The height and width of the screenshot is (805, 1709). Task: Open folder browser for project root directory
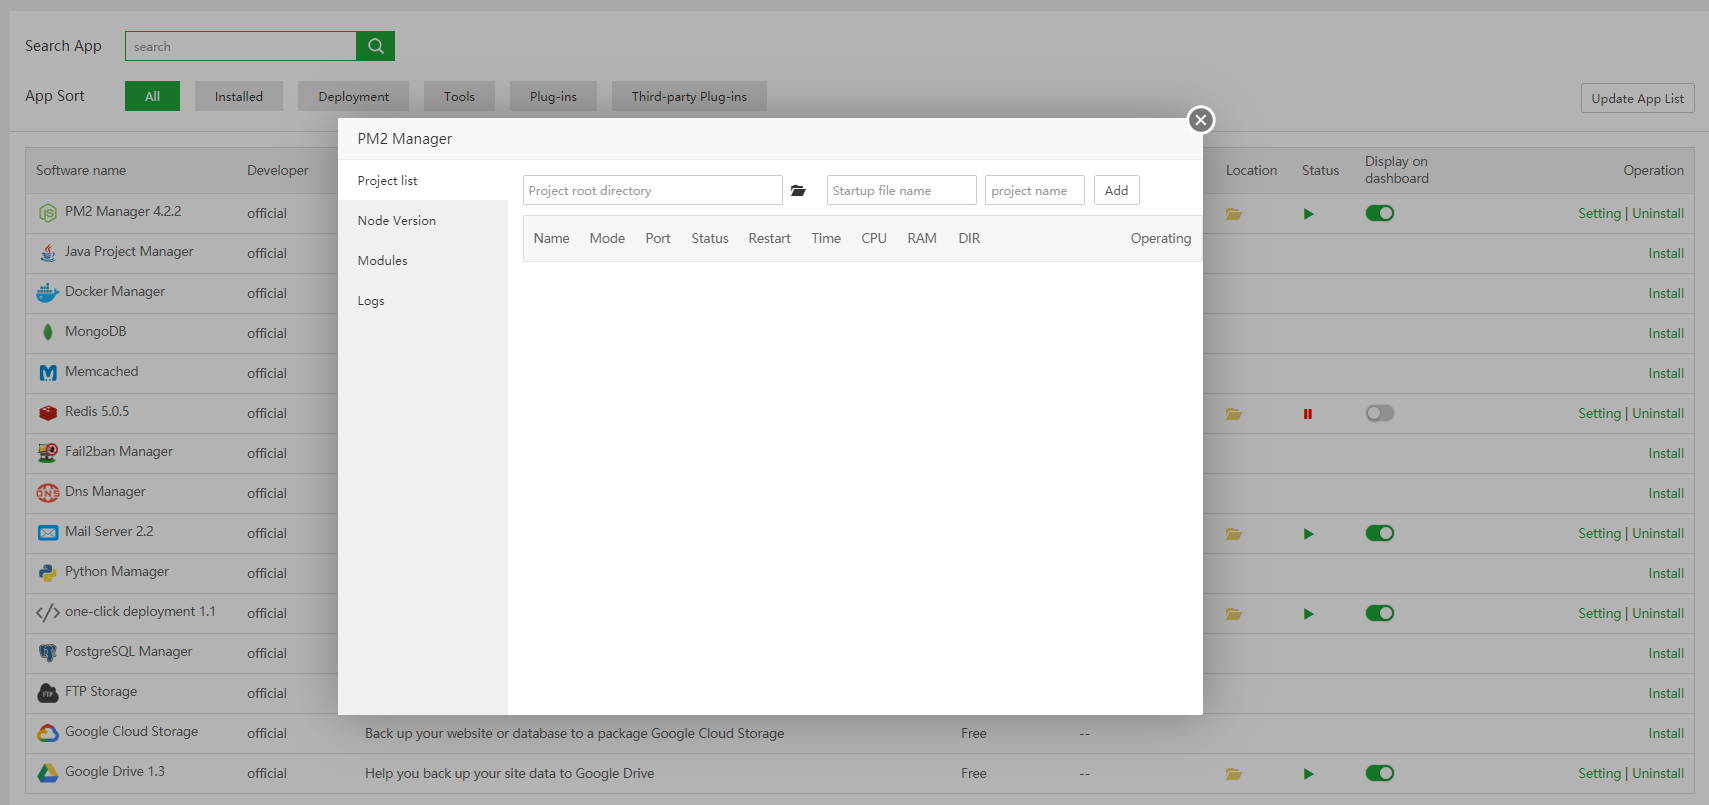(x=798, y=191)
